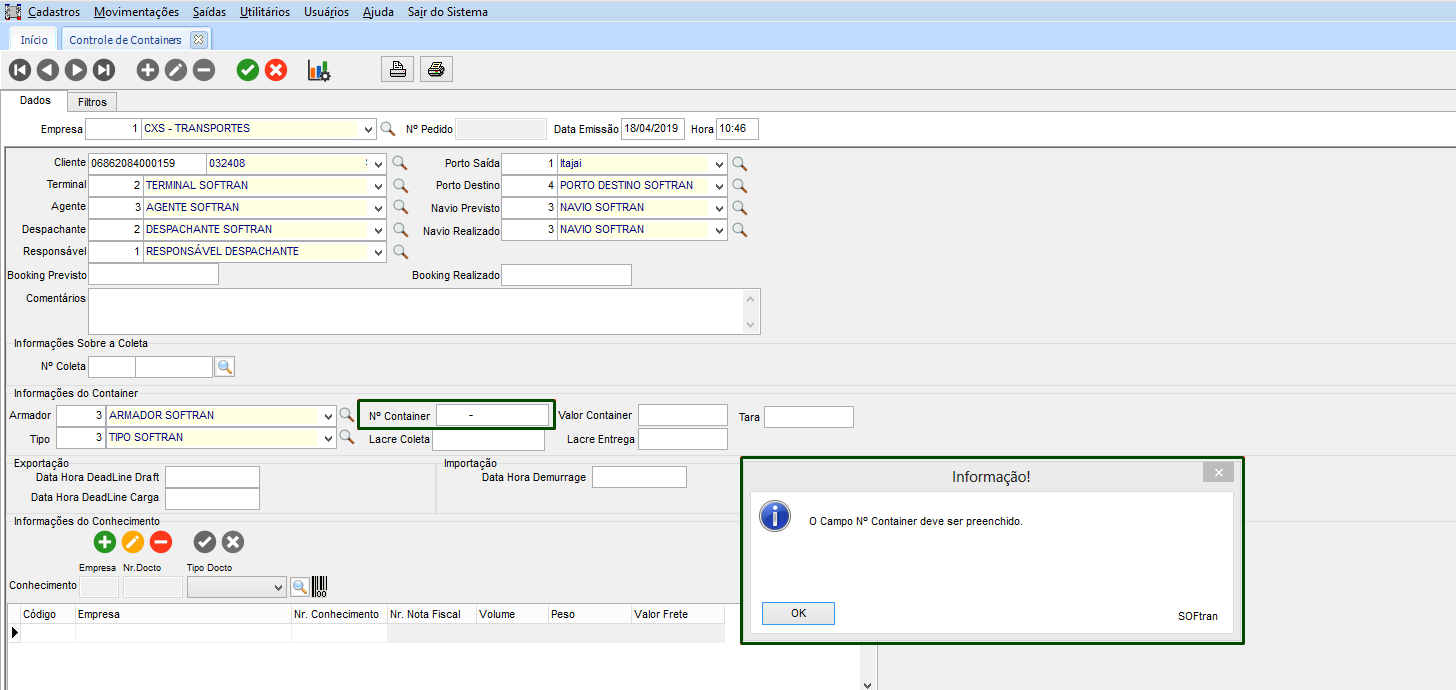Image resolution: width=1456 pixels, height=690 pixels.
Task: Switch to the Filtros tab
Action: (x=92, y=102)
